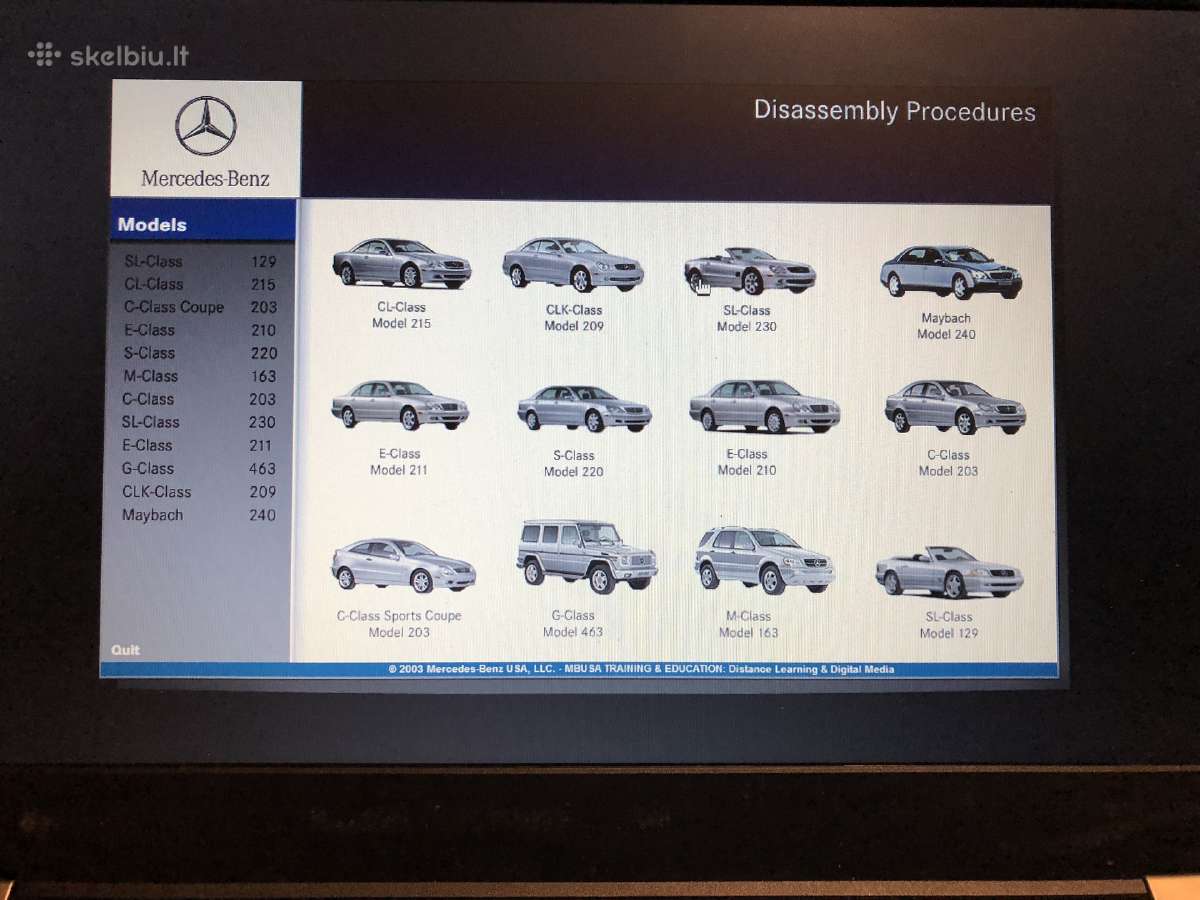
Task: Click the 'CLK-Class Model 209' caption
Action: 574,318
